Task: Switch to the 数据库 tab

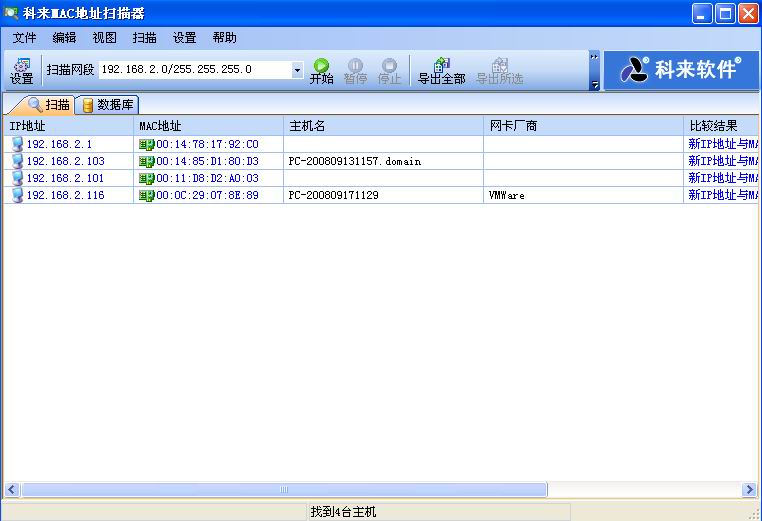Action: click(107, 105)
